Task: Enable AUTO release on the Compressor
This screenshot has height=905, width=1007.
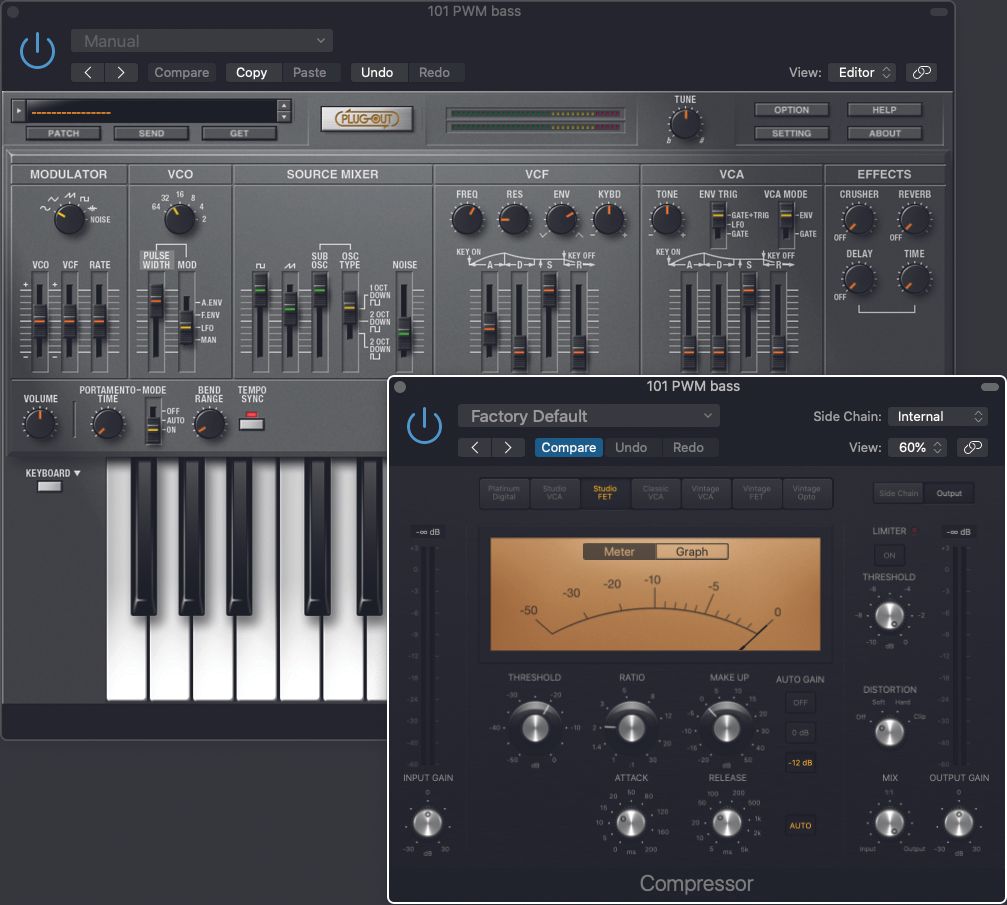Action: tap(800, 825)
